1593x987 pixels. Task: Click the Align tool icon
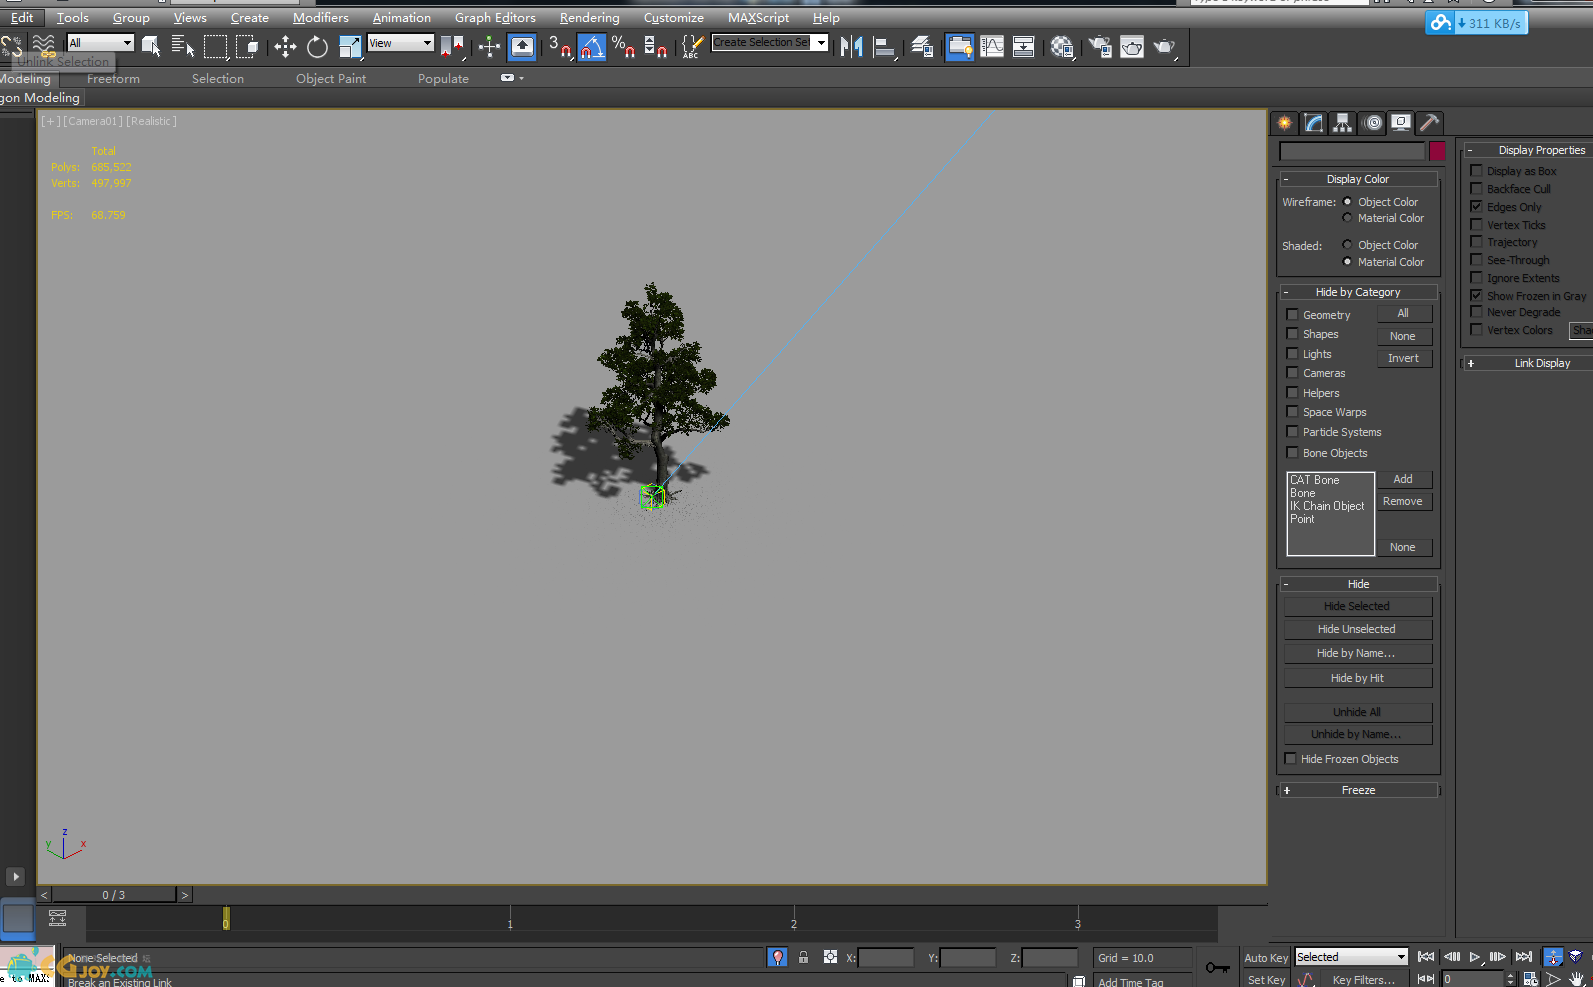coord(884,46)
